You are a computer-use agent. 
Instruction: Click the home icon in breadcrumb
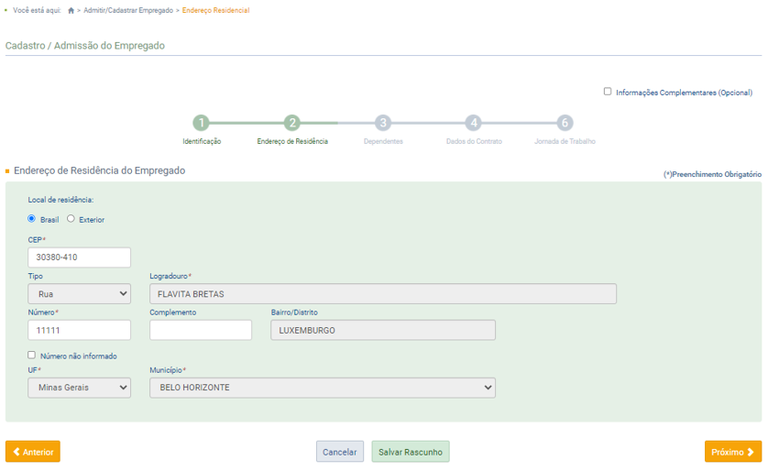[71, 10]
